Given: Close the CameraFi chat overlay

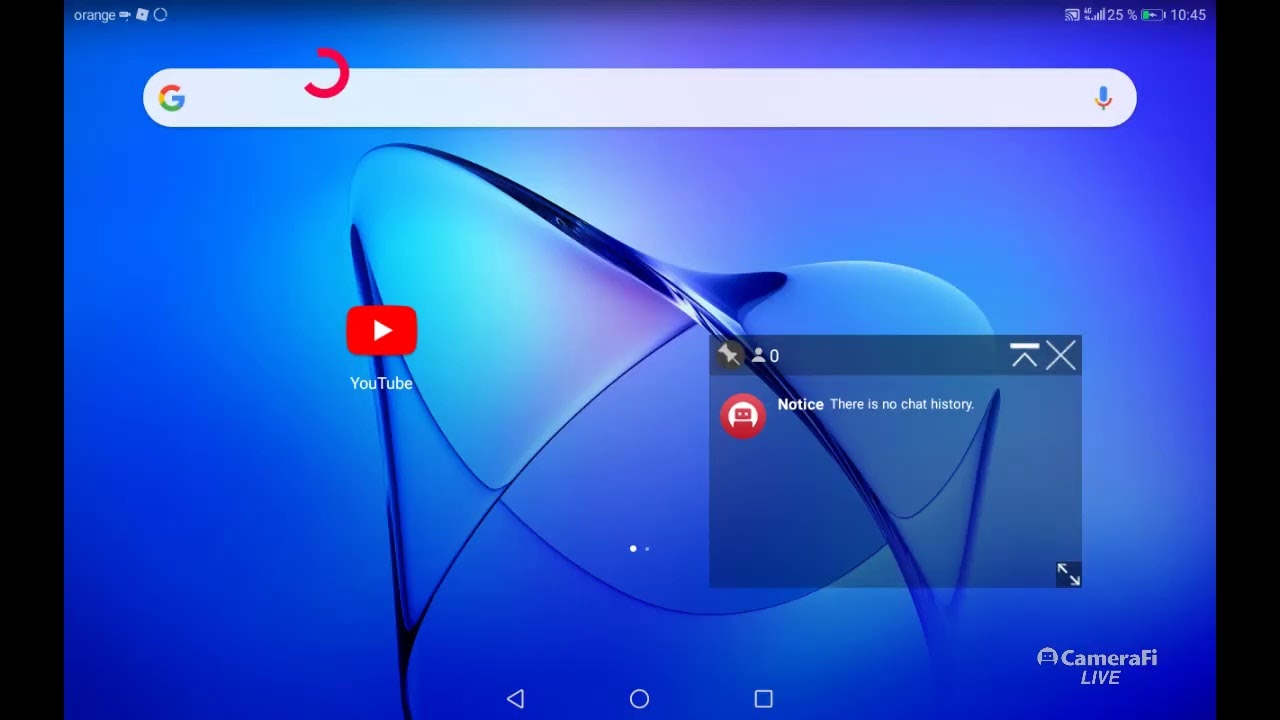Looking at the screenshot, I should click(1061, 355).
